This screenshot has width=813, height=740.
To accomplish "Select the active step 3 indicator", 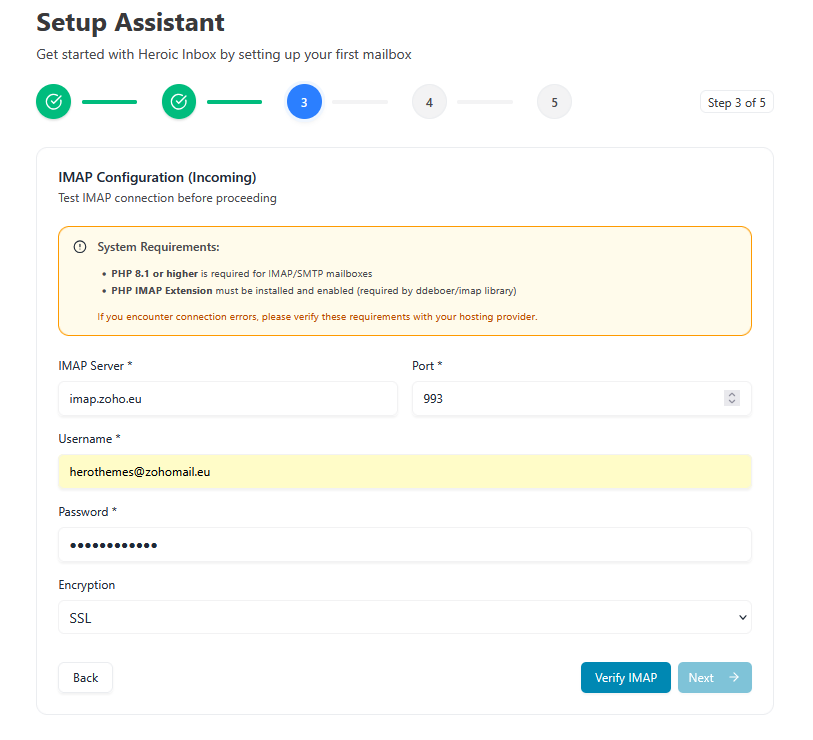I will (304, 102).
